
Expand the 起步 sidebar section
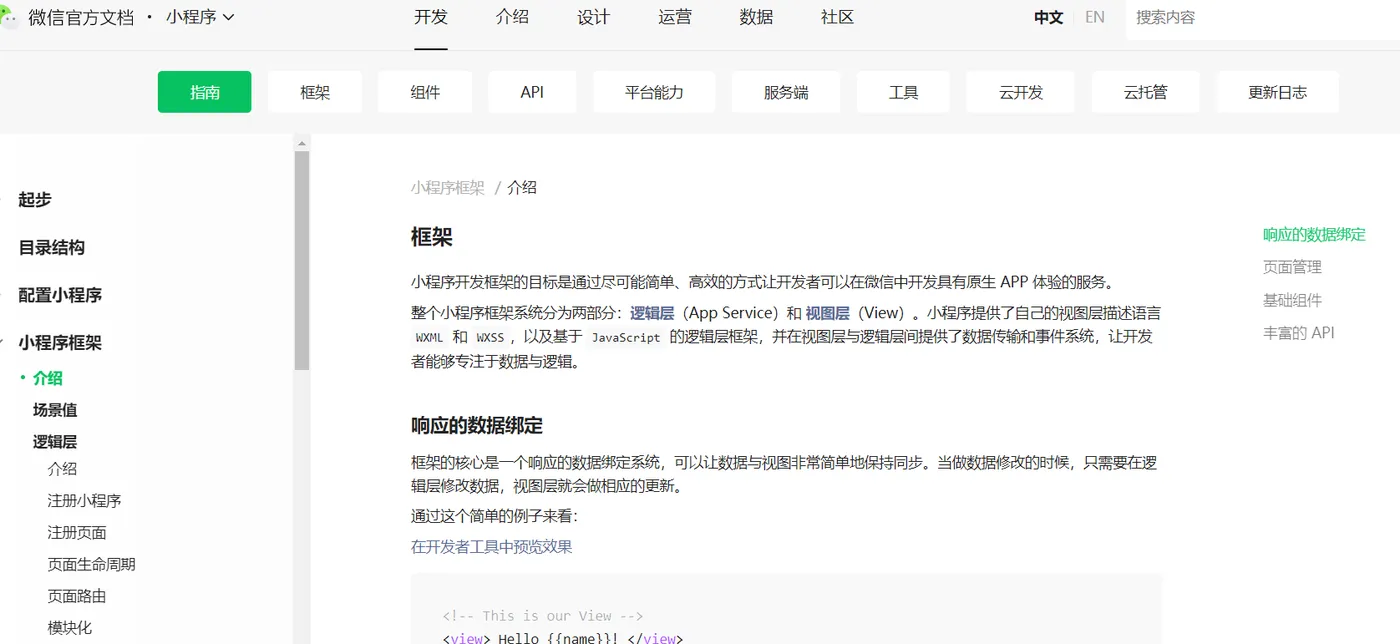click(x=35, y=200)
